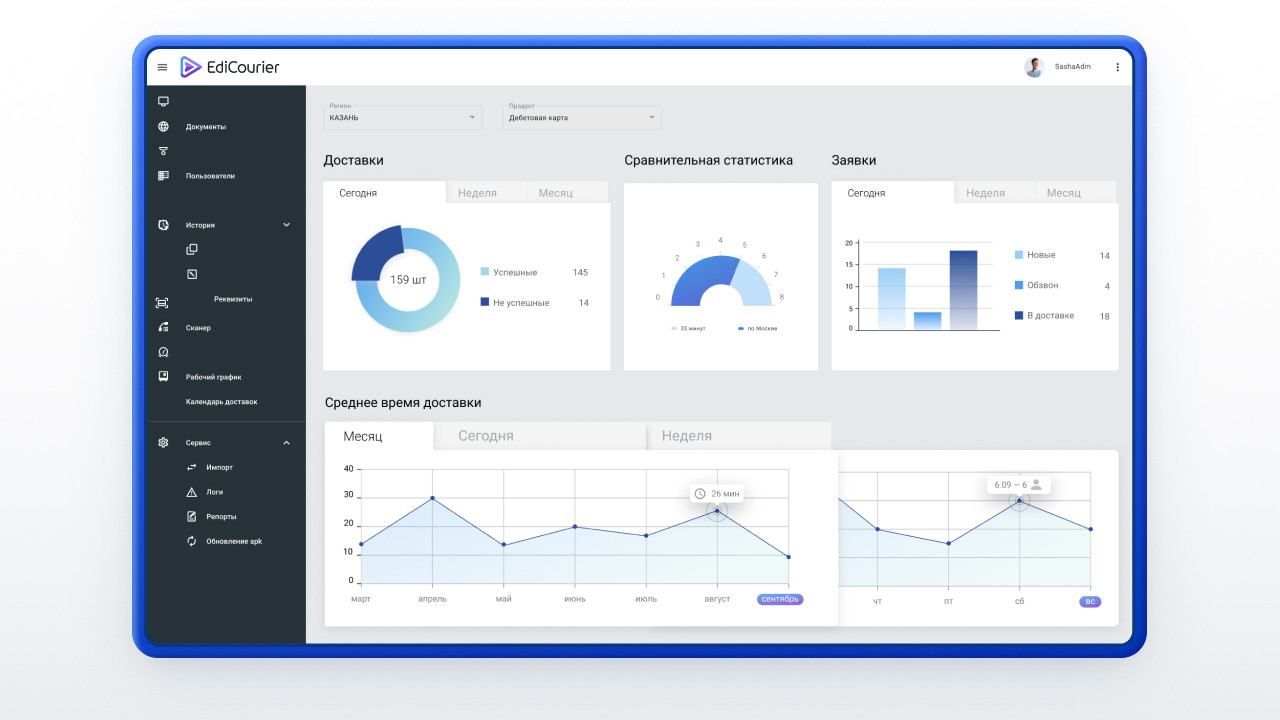
Task: Click the Обзвон legend color swatch
Action: tap(1019, 285)
